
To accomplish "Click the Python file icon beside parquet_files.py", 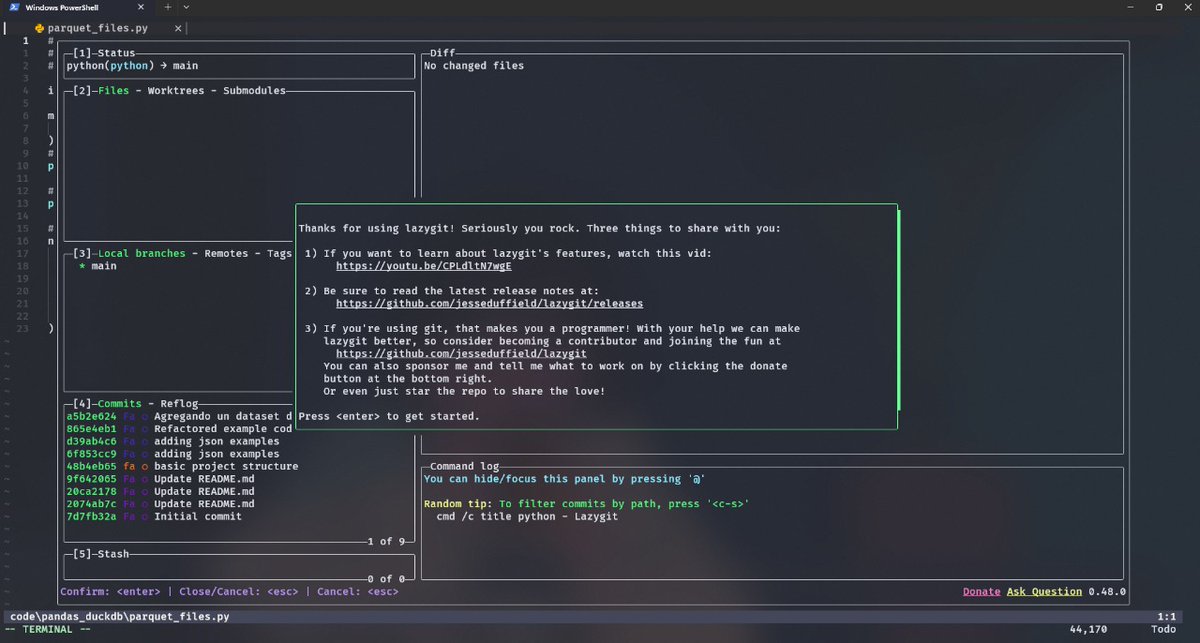I will point(38,29).
